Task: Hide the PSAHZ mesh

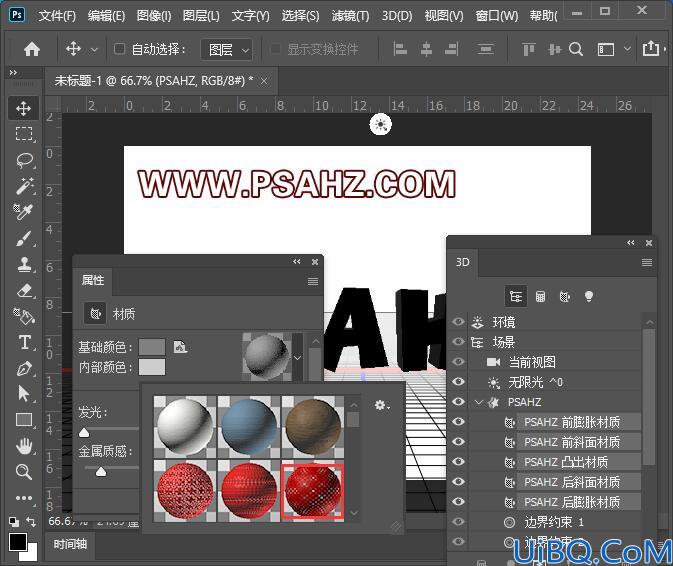Action: tap(458, 402)
